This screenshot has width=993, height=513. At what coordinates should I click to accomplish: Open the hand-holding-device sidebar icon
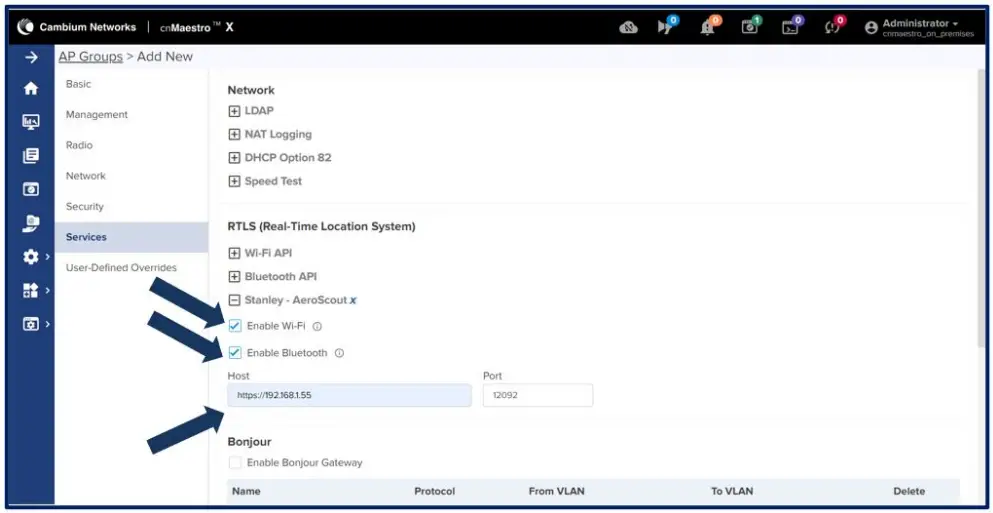pyautogui.click(x=31, y=223)
